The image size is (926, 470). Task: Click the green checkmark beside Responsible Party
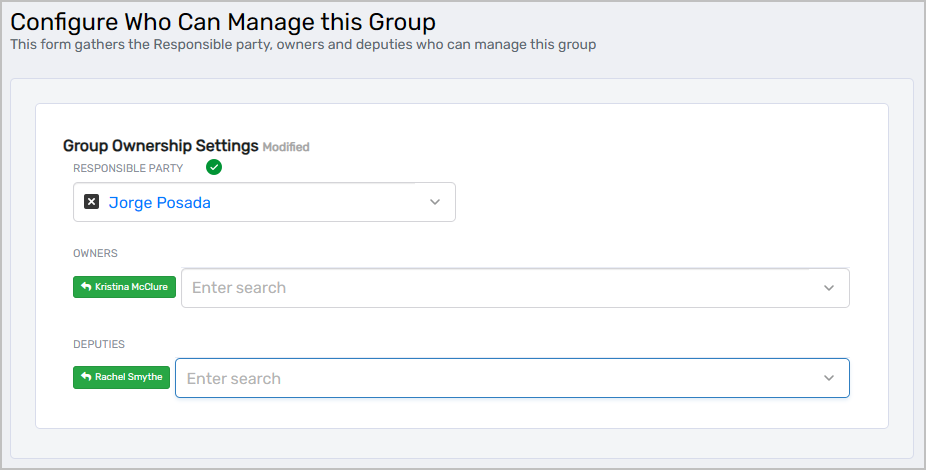(213, 167)
